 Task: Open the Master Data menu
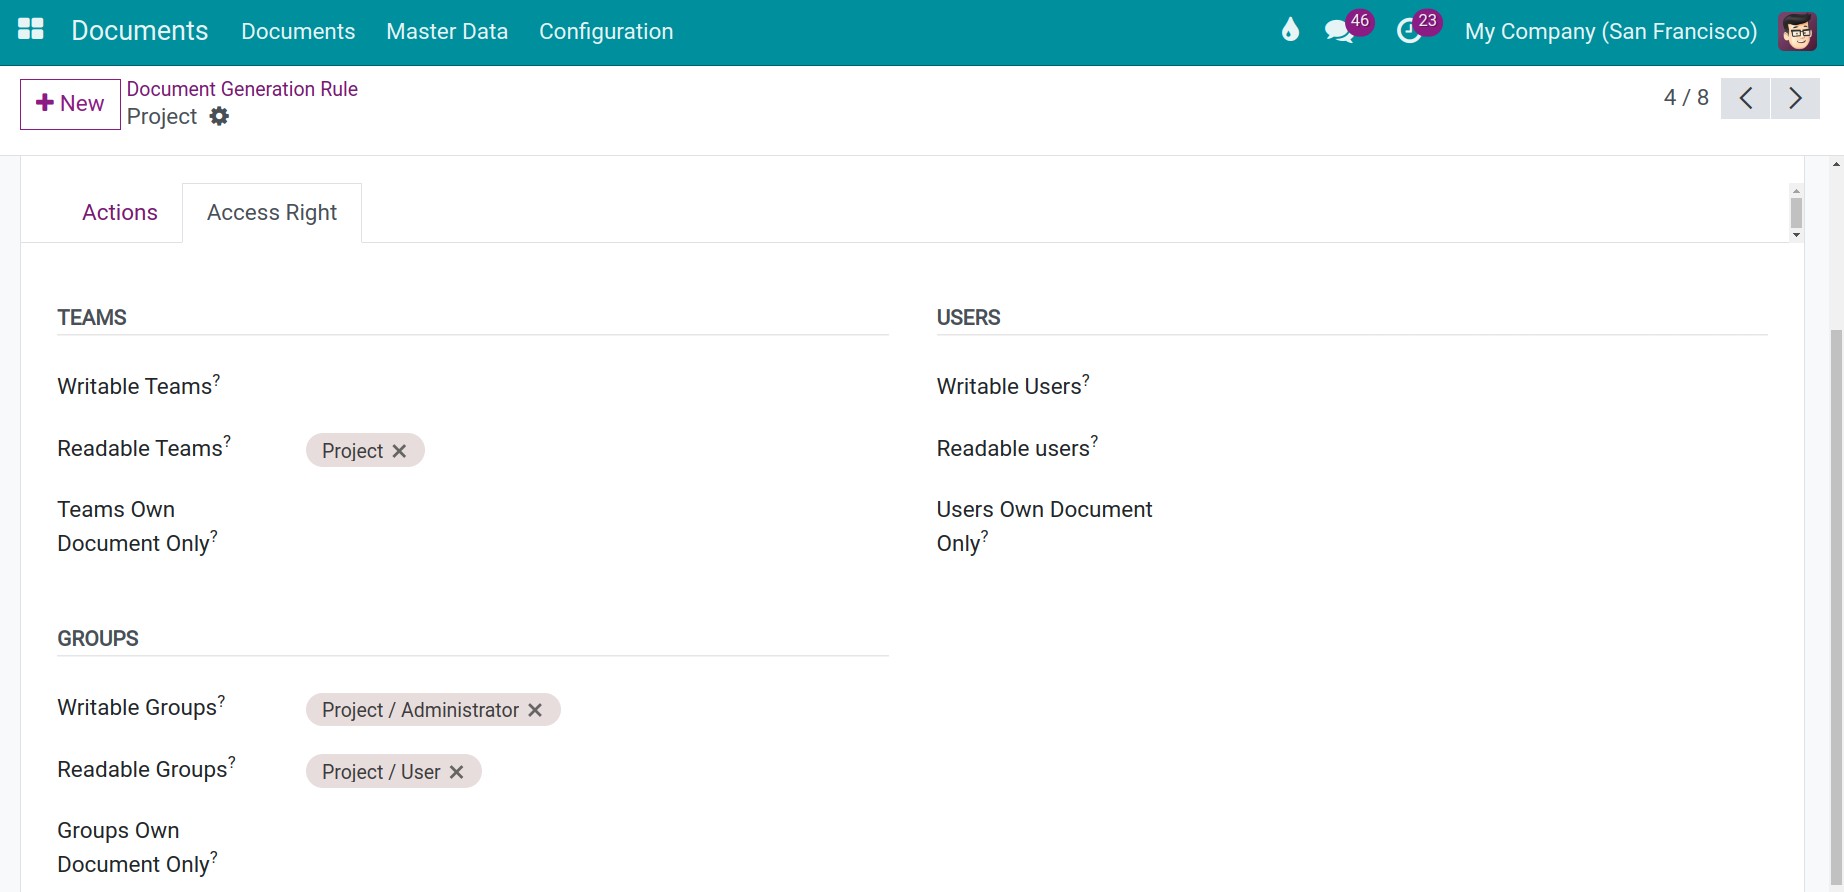point(447,31)
